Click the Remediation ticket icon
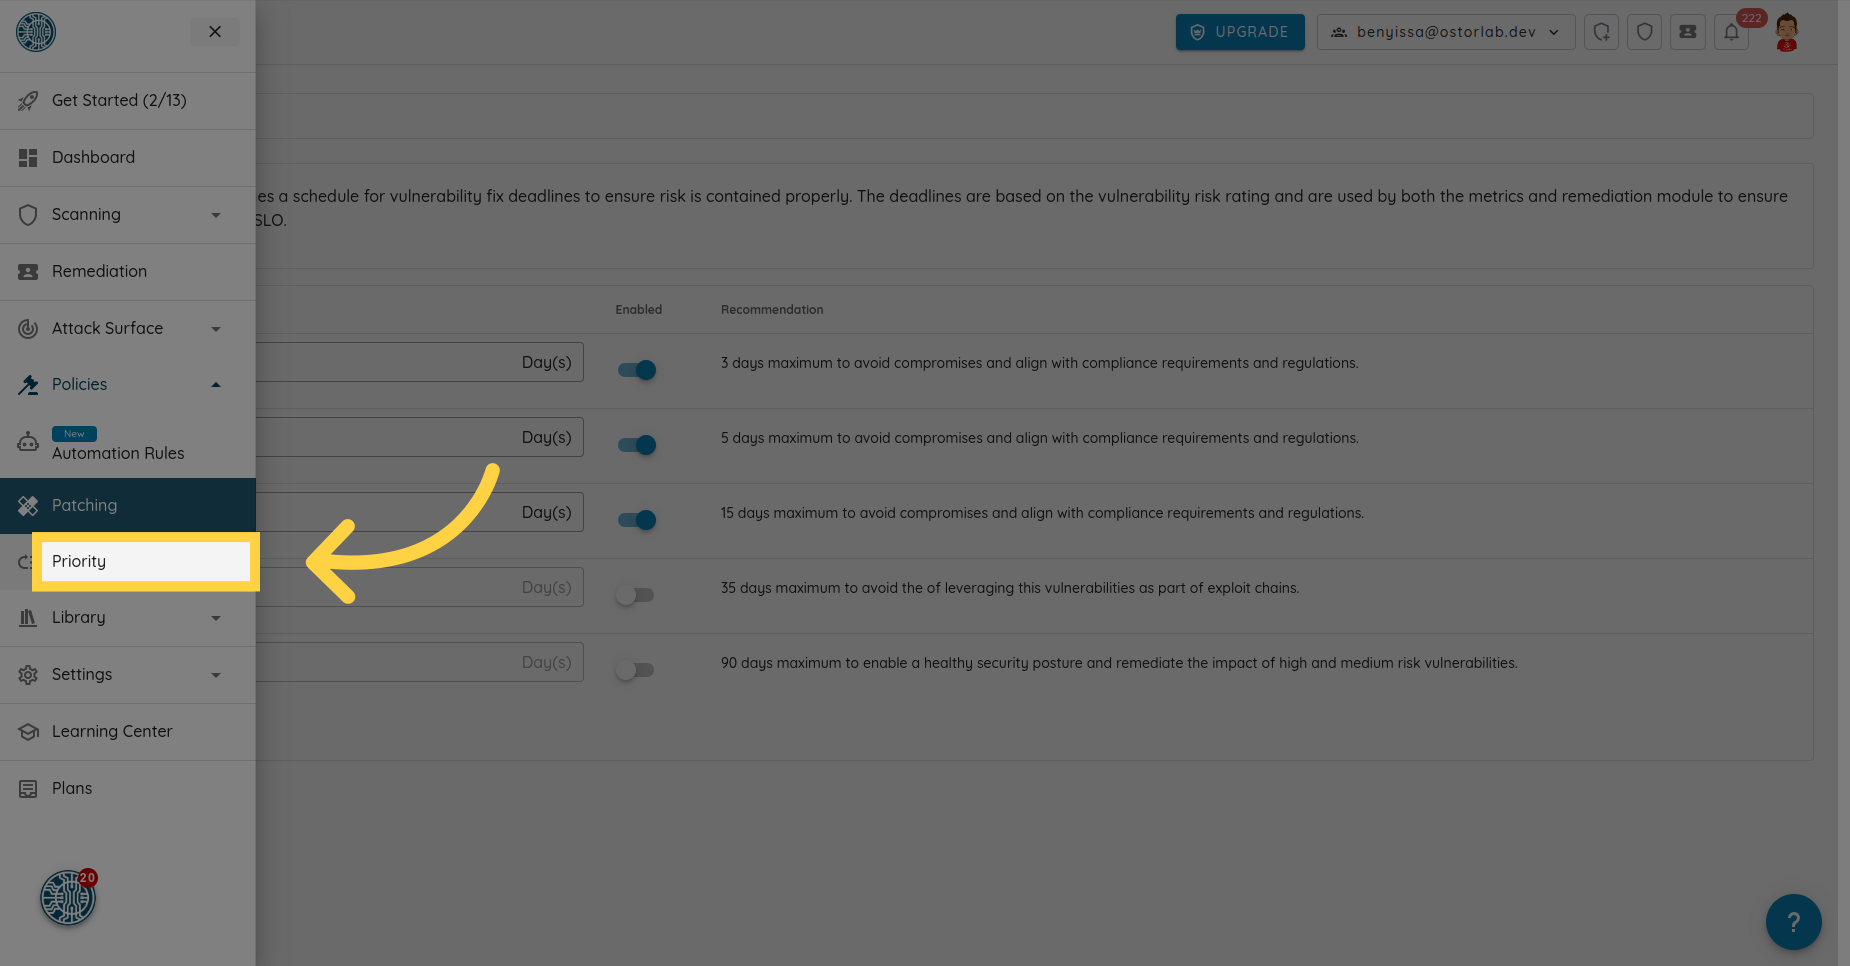 tap(28, 272)
